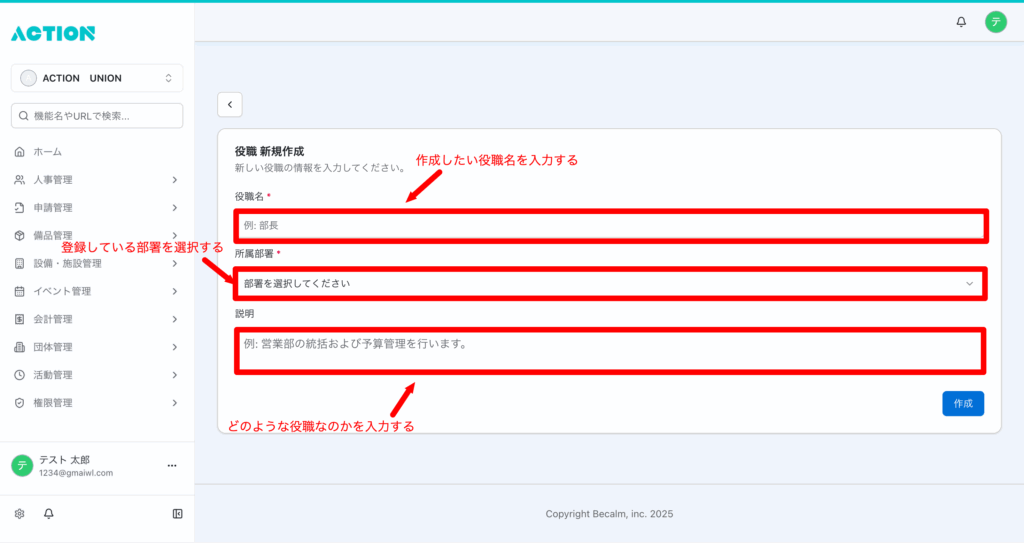Click the bell icon in sidebar footer

[48, 513]
